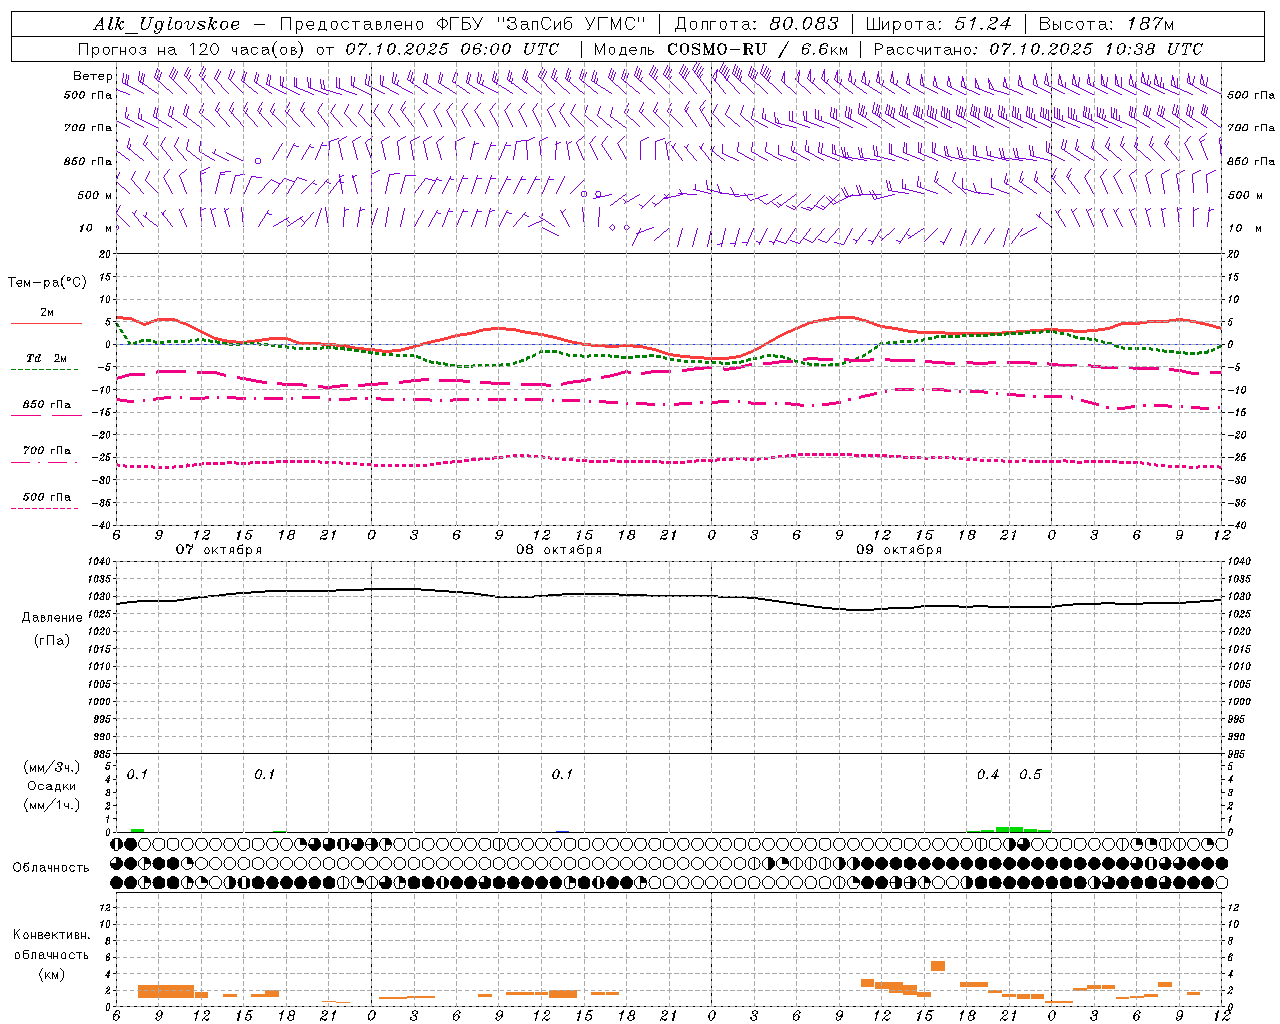The image size is (1280, 1024).
Task: Click the Давление pressure panel label
Action: (52, 617)
